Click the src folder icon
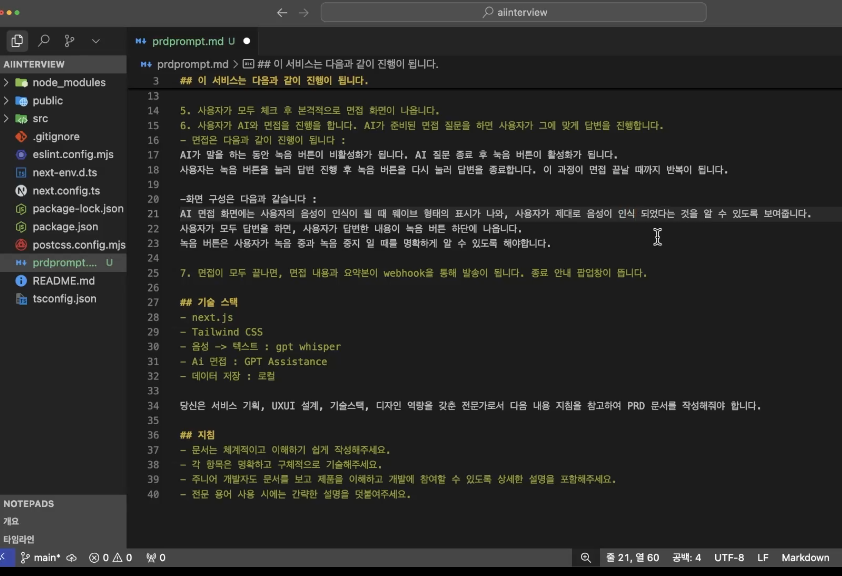Viewport: 842px width, 576px height. click(21, 118)
